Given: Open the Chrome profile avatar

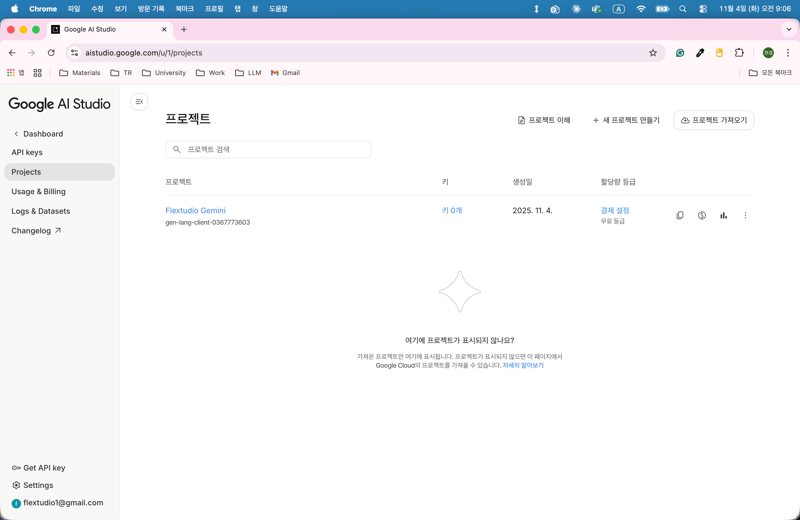Looking at the screenshot, I should point(768,53).
